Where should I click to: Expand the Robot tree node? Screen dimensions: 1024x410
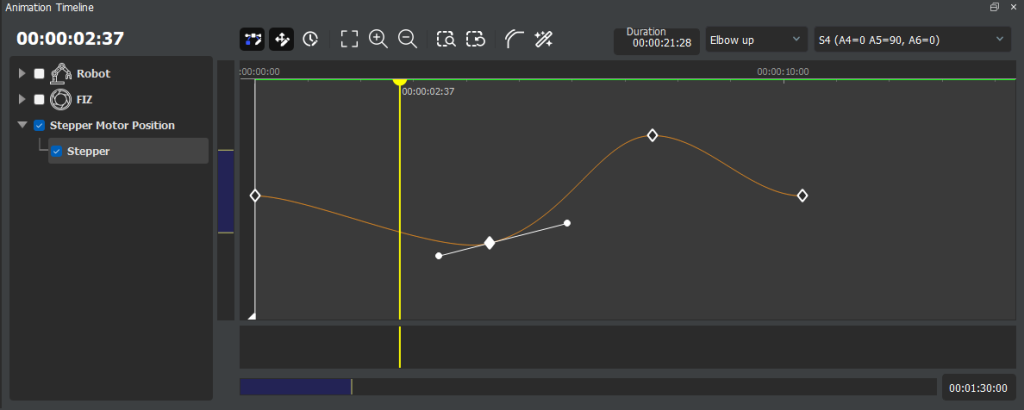point(22,74)
